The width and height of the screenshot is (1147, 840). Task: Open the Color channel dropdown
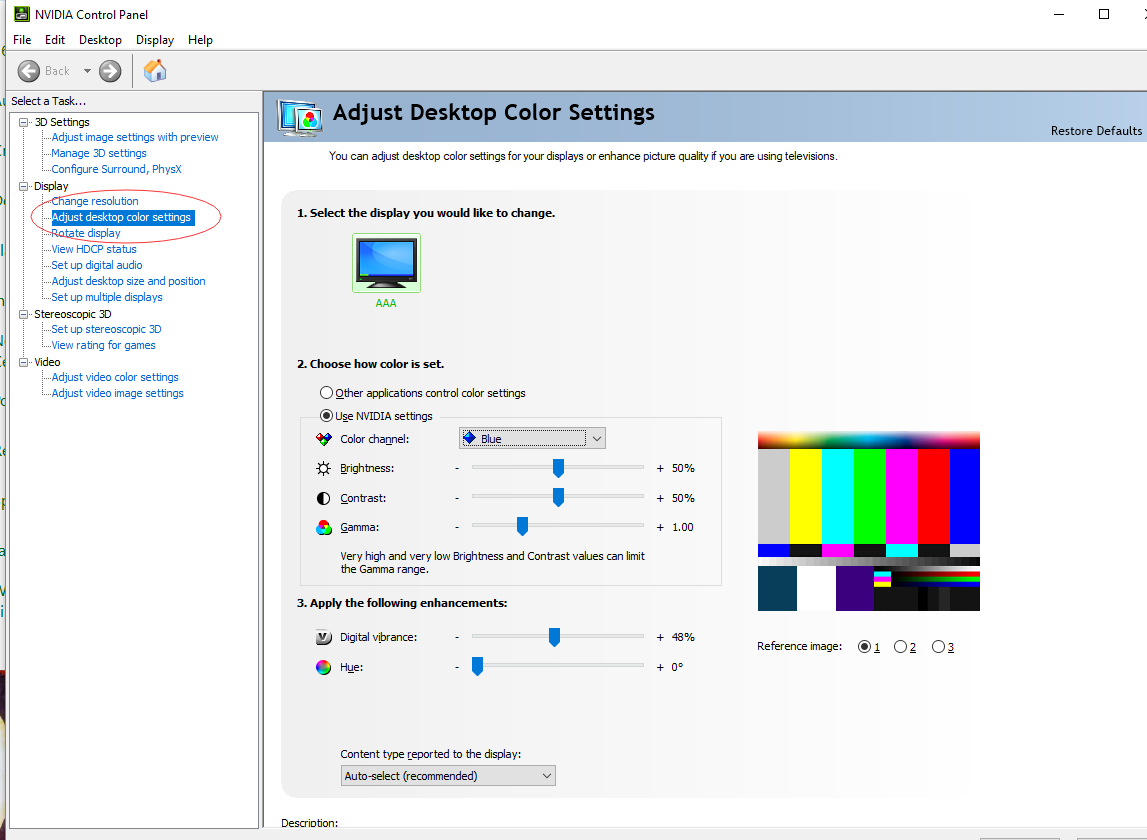point(532,438)
